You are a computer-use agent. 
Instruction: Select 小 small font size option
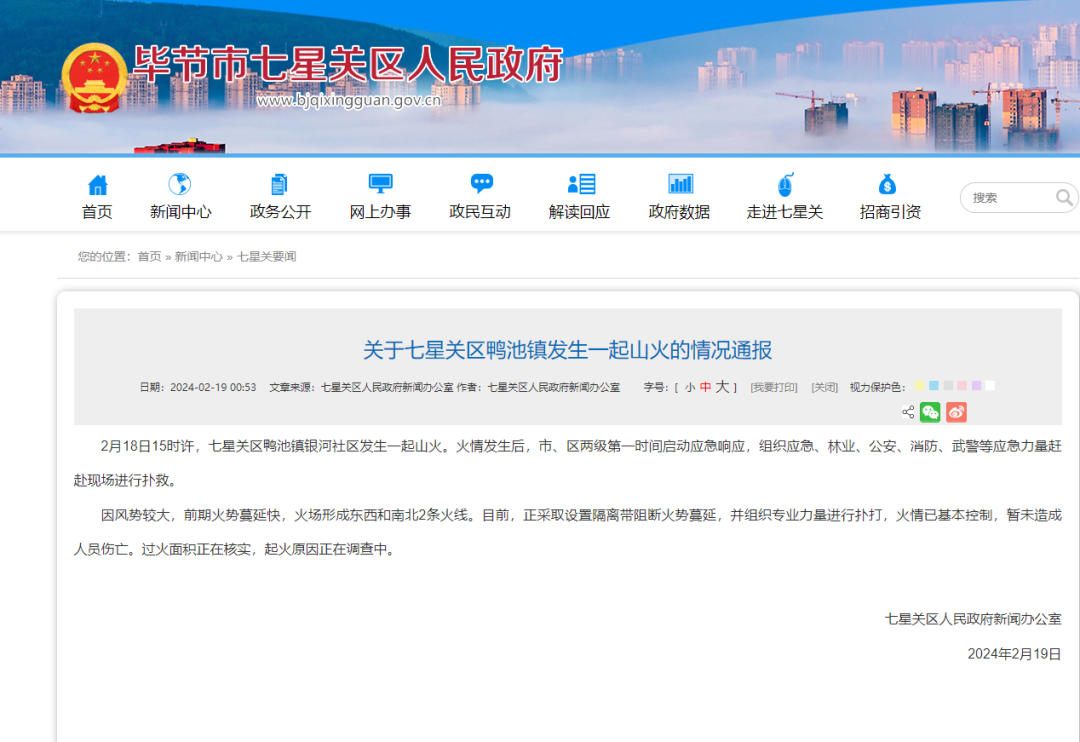pyautogui.click(x=692, y=386)
